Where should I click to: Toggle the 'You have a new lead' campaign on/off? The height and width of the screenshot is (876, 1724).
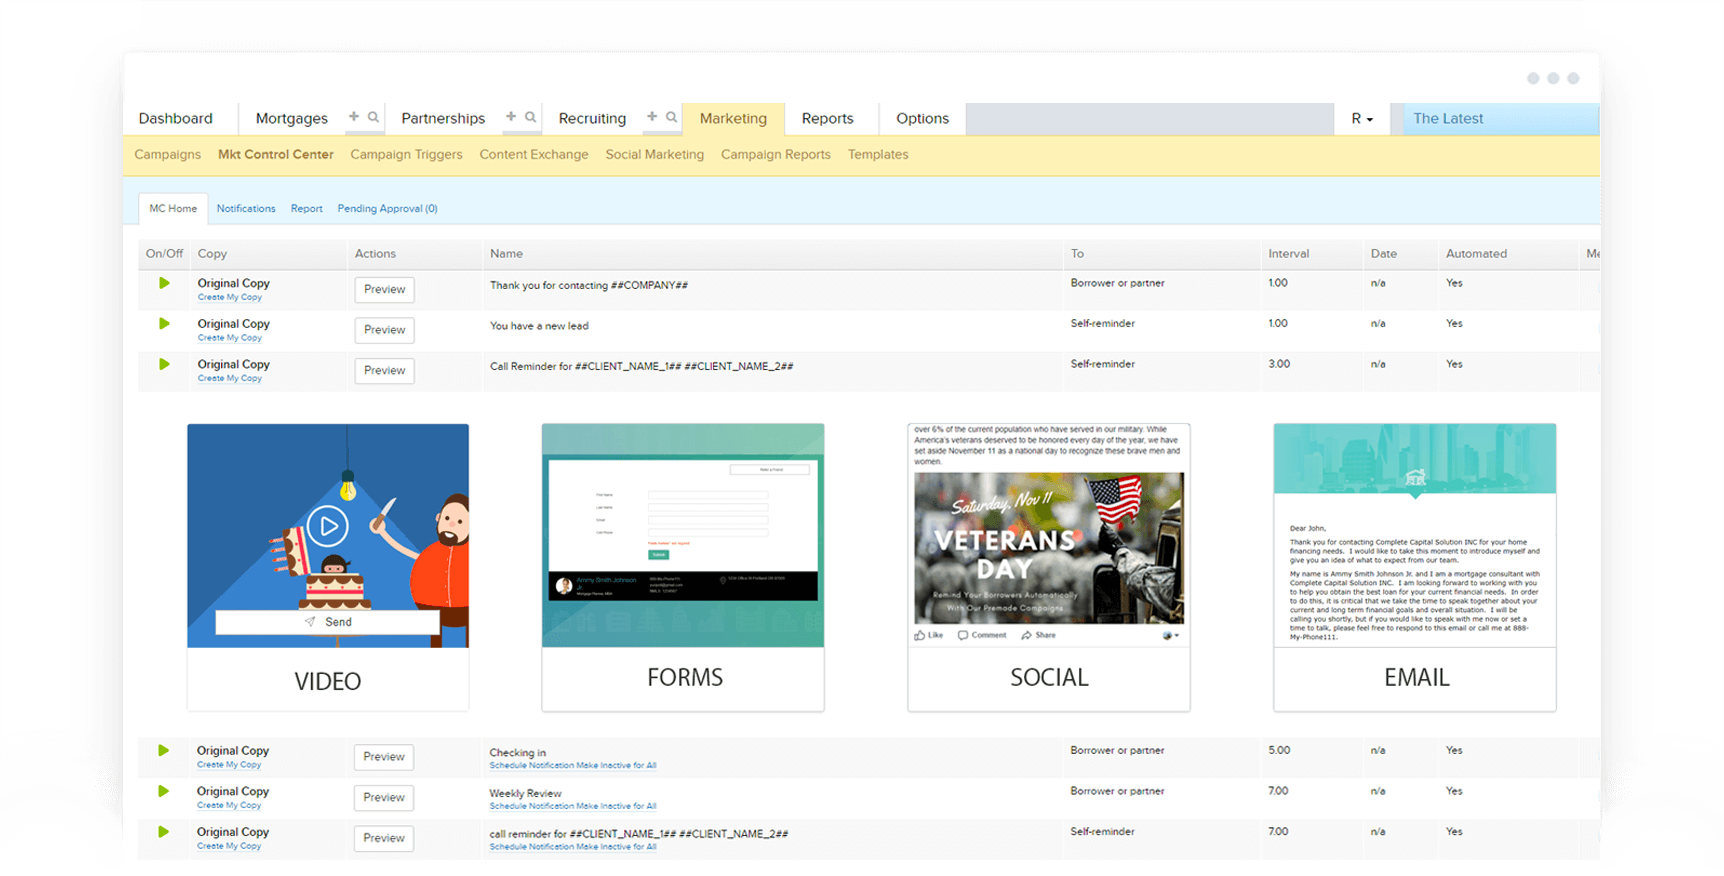pyautogui.click(x=164, y=324)
